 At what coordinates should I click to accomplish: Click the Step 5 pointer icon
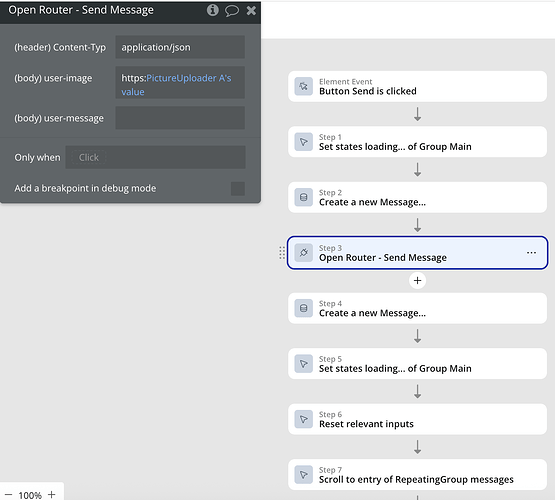(x=304, y=364)
